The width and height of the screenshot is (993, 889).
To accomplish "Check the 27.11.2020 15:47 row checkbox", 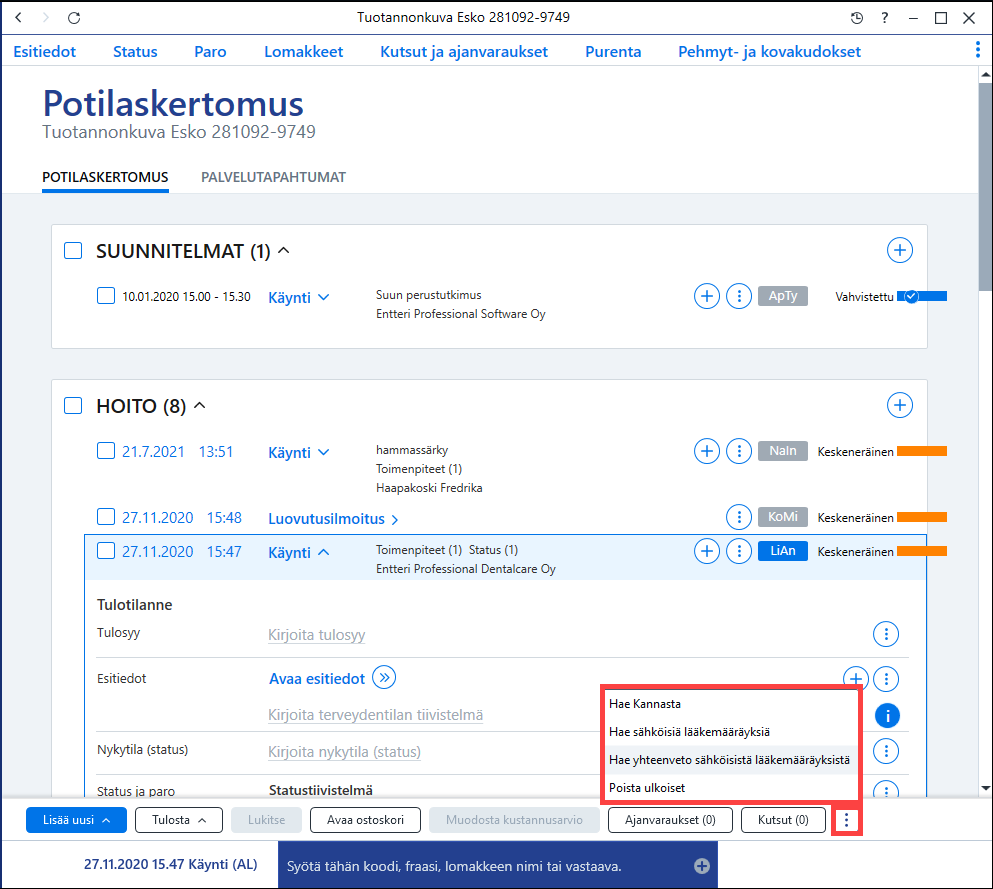I will click(x=106, y=551).
